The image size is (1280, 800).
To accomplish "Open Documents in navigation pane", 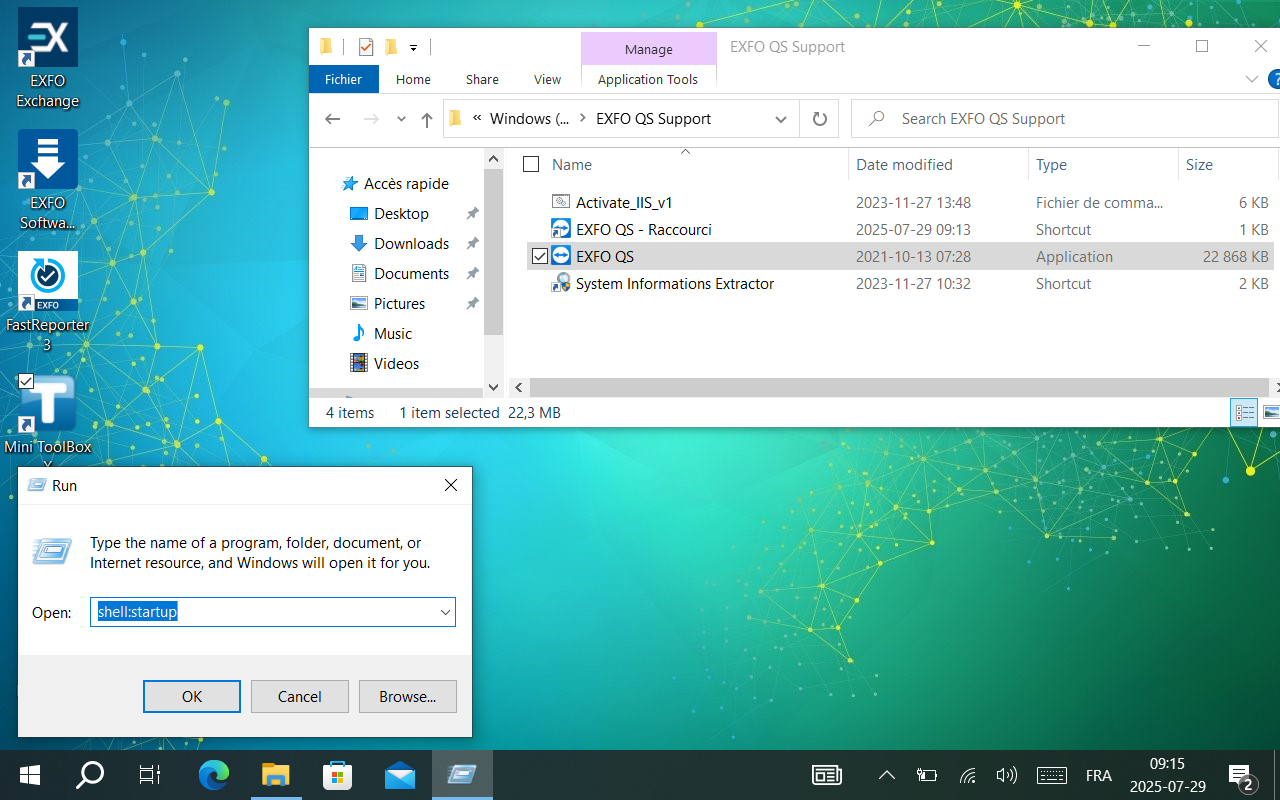I will click(411, 274).
